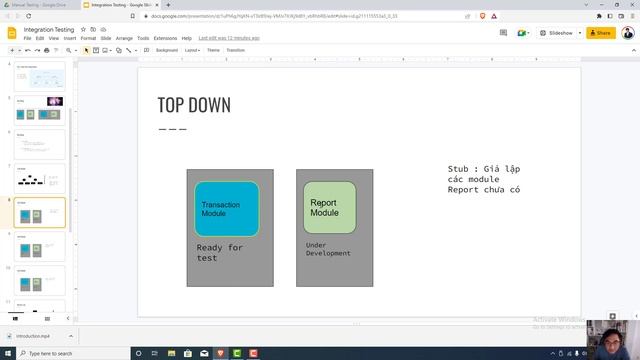Open the 'Last edit was' version history link
Screen dimensions: 640x360
point(229,38)
